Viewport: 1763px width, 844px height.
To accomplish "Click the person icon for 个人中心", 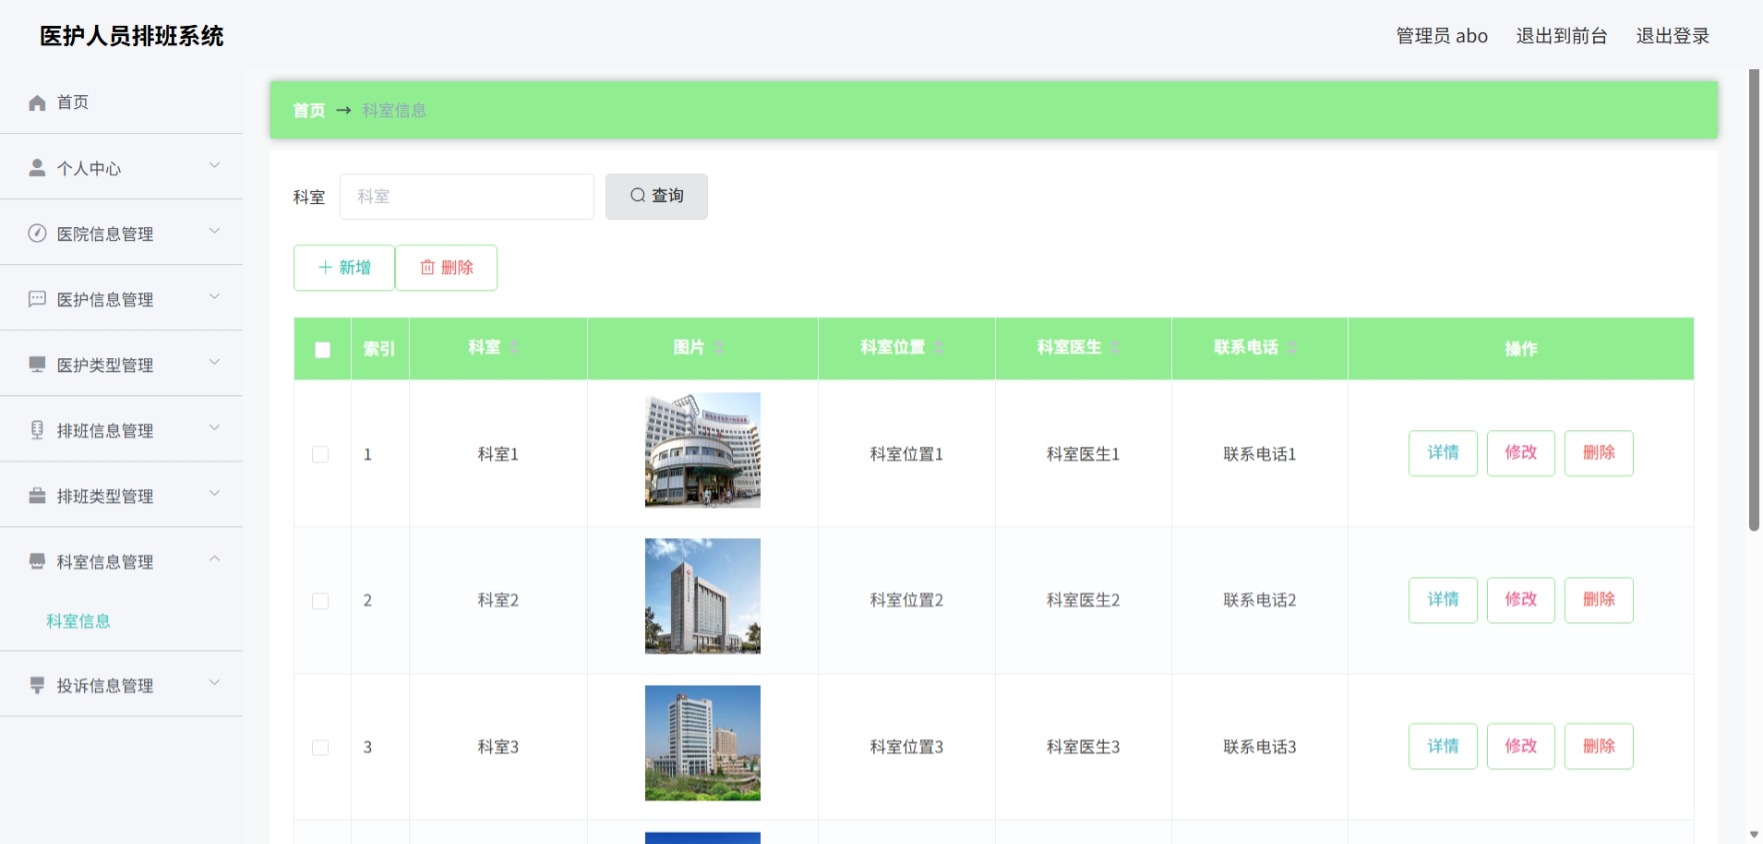I will point(37,168).
